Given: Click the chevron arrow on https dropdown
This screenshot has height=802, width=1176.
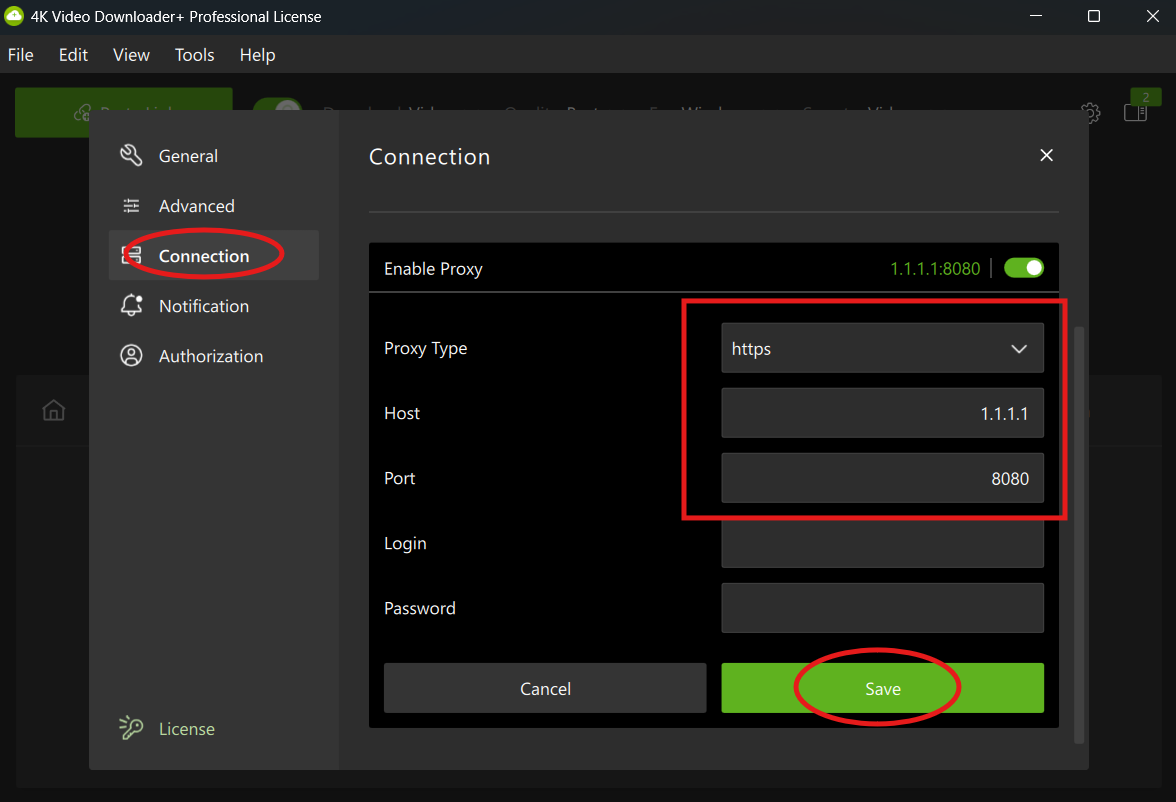Looking at the screenshot, I should click(x=1019, y=349).
